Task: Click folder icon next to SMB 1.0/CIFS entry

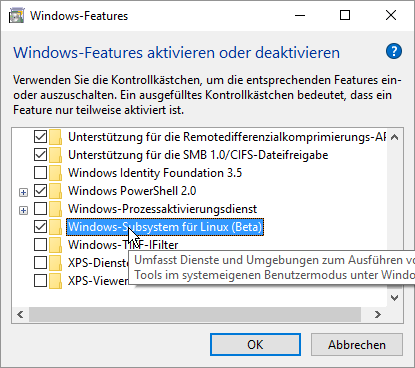Action: 55,155
